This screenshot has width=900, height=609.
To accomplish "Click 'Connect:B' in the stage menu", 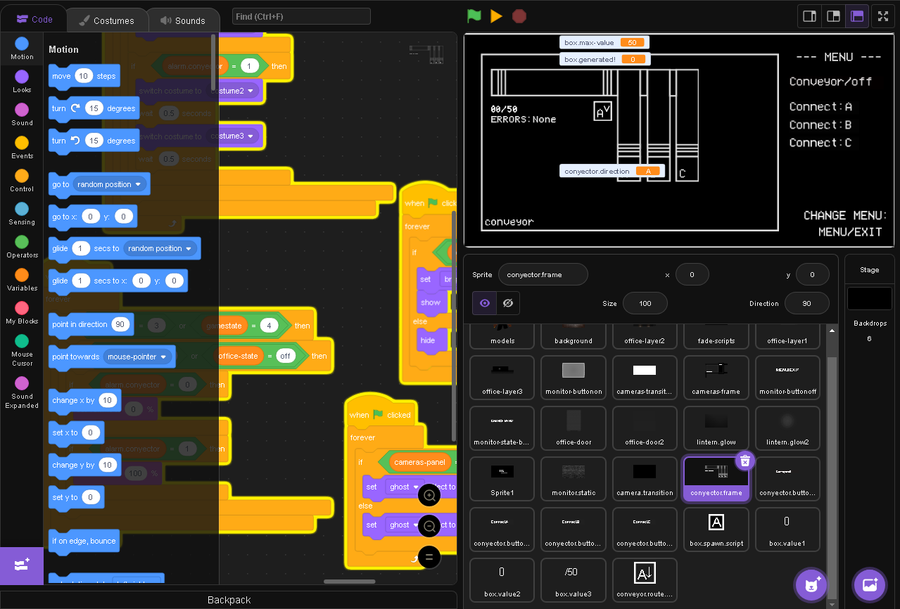I will pos(820,125).
